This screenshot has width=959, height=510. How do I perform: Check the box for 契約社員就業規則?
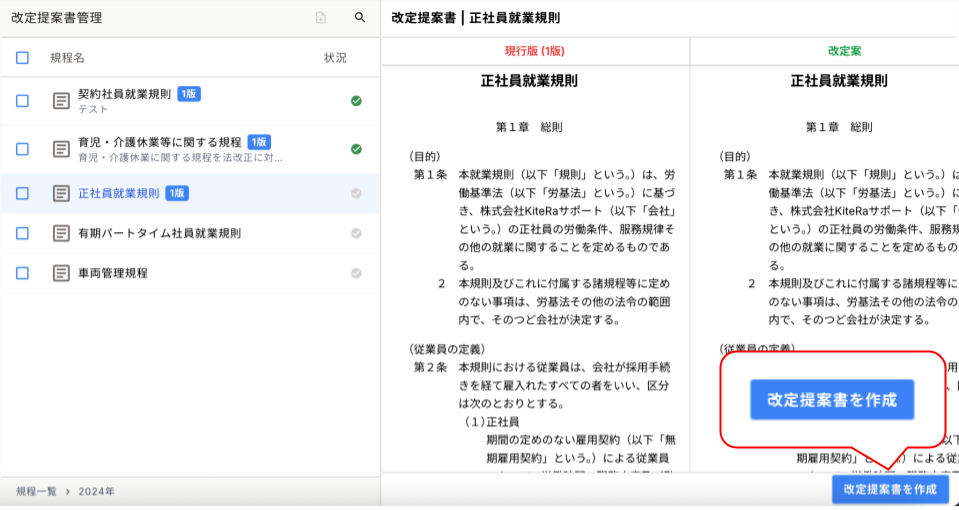(x=22, y=101)
